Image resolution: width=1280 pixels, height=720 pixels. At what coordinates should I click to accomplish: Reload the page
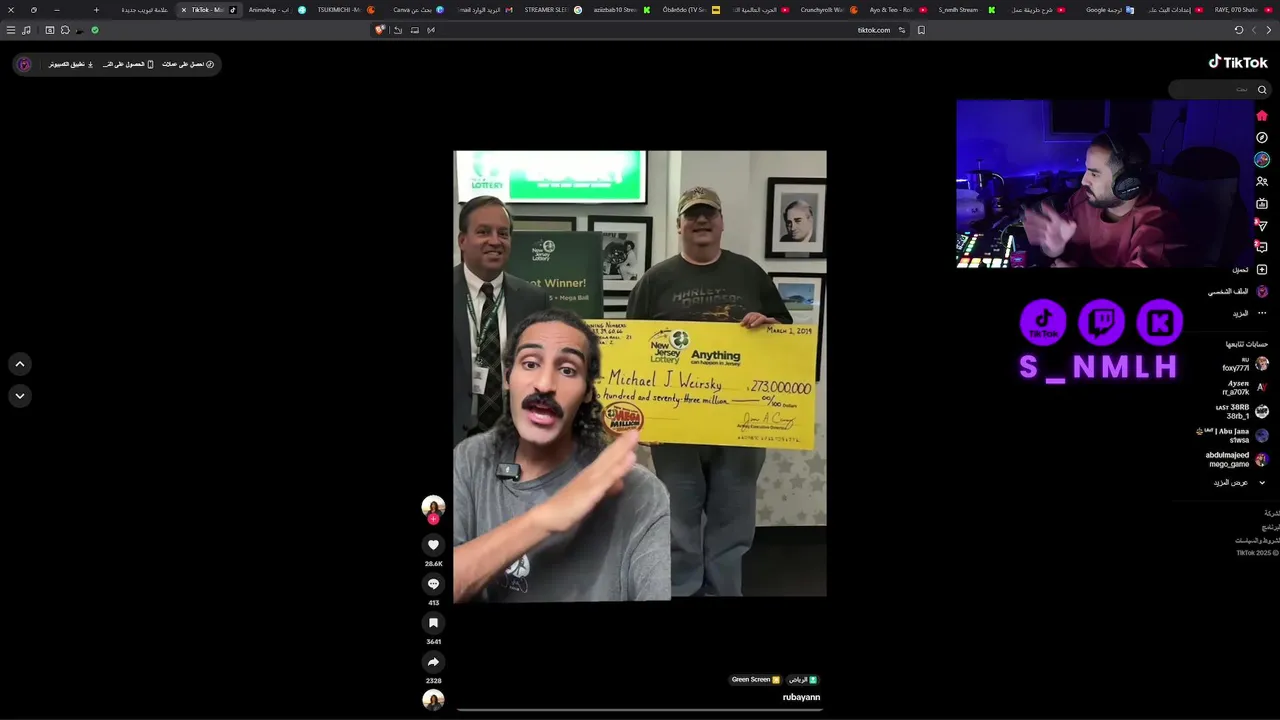tap(1238, 30)
